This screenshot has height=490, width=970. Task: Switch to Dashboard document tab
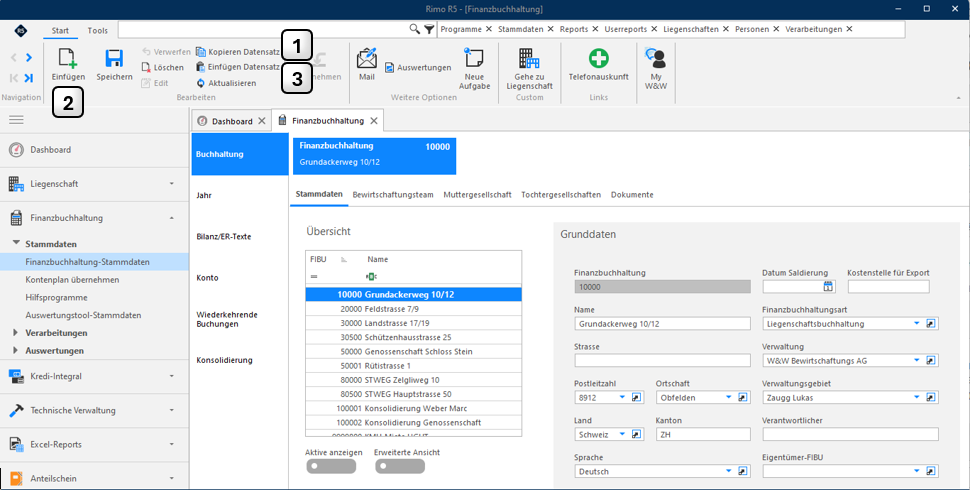[232, 121]
